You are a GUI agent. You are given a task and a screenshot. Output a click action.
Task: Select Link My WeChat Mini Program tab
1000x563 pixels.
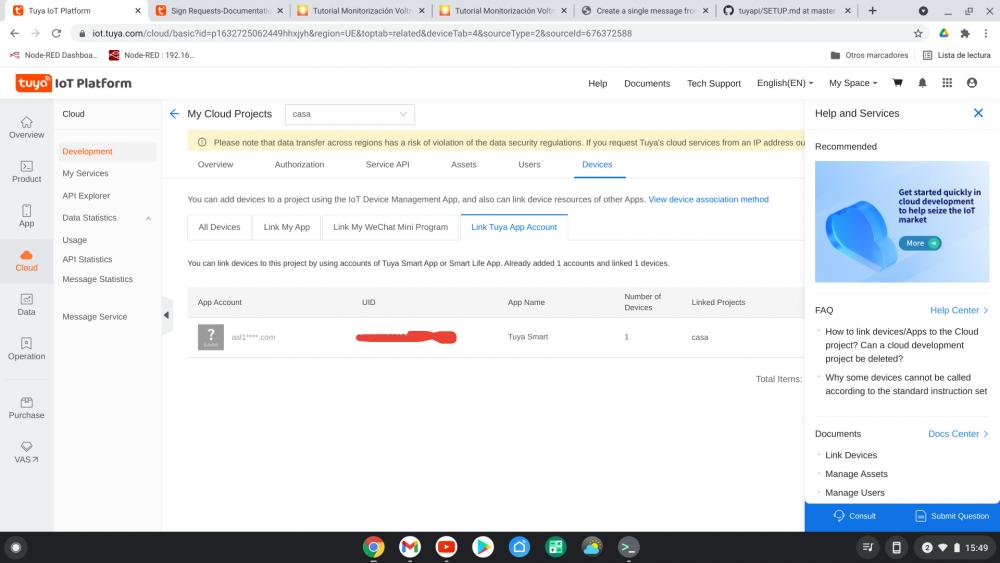[x=390, y=227]
